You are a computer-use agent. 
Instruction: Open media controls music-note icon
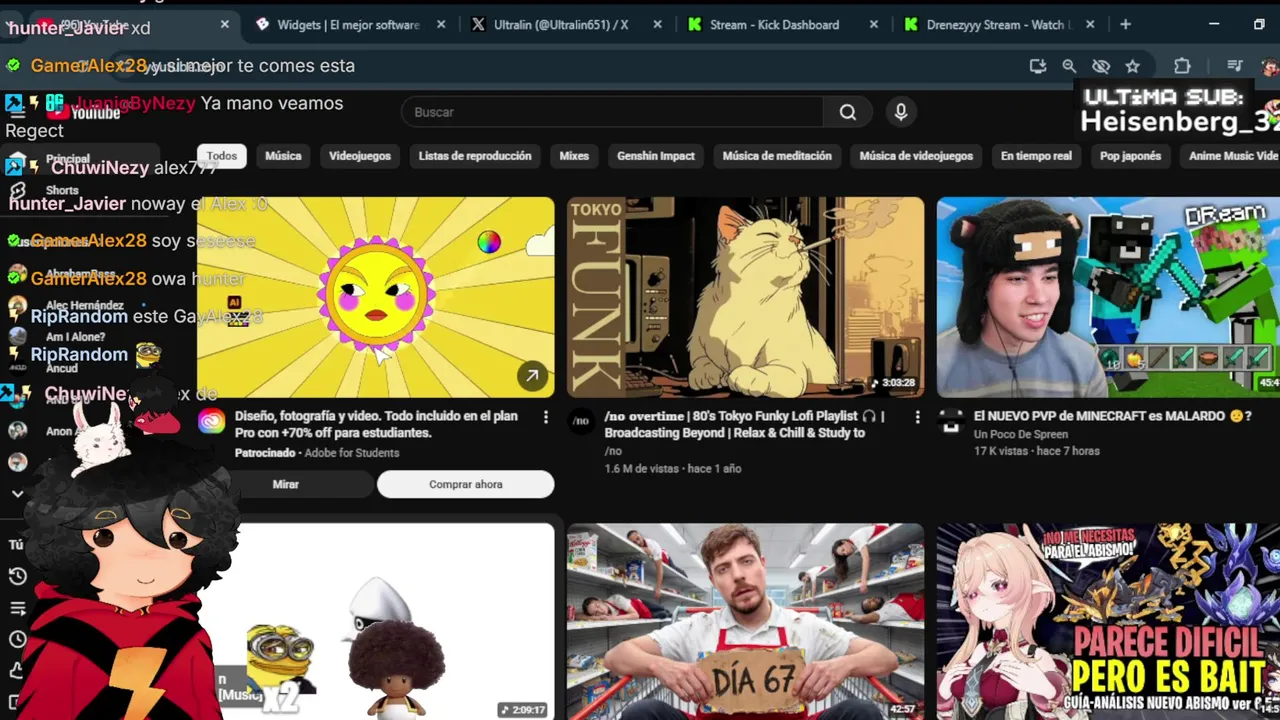click(1235, 66)
